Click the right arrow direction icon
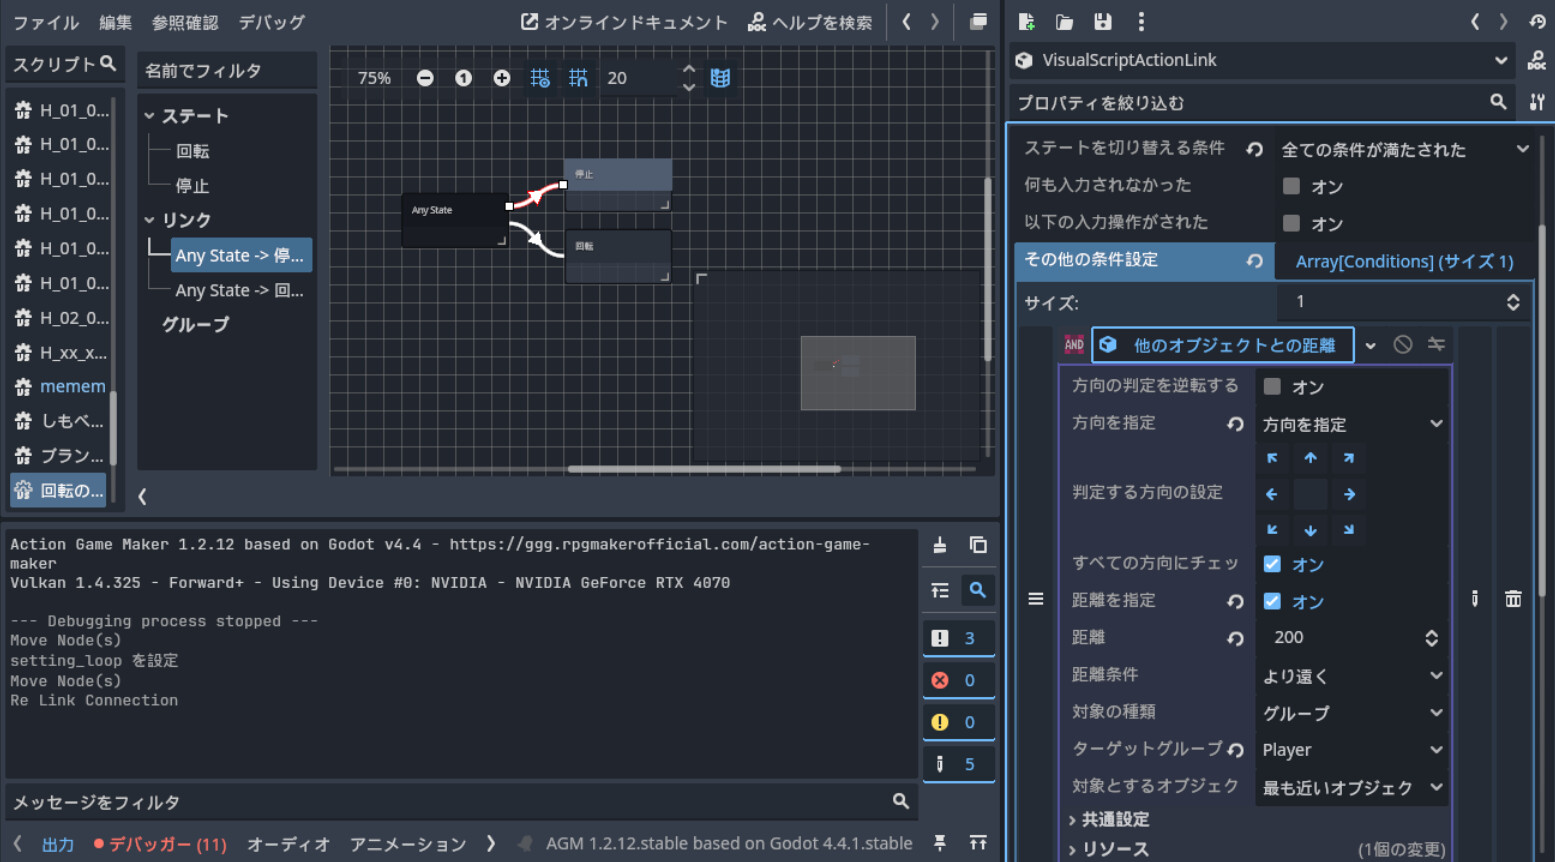 pyautogui.click(x=1349, y=494)
